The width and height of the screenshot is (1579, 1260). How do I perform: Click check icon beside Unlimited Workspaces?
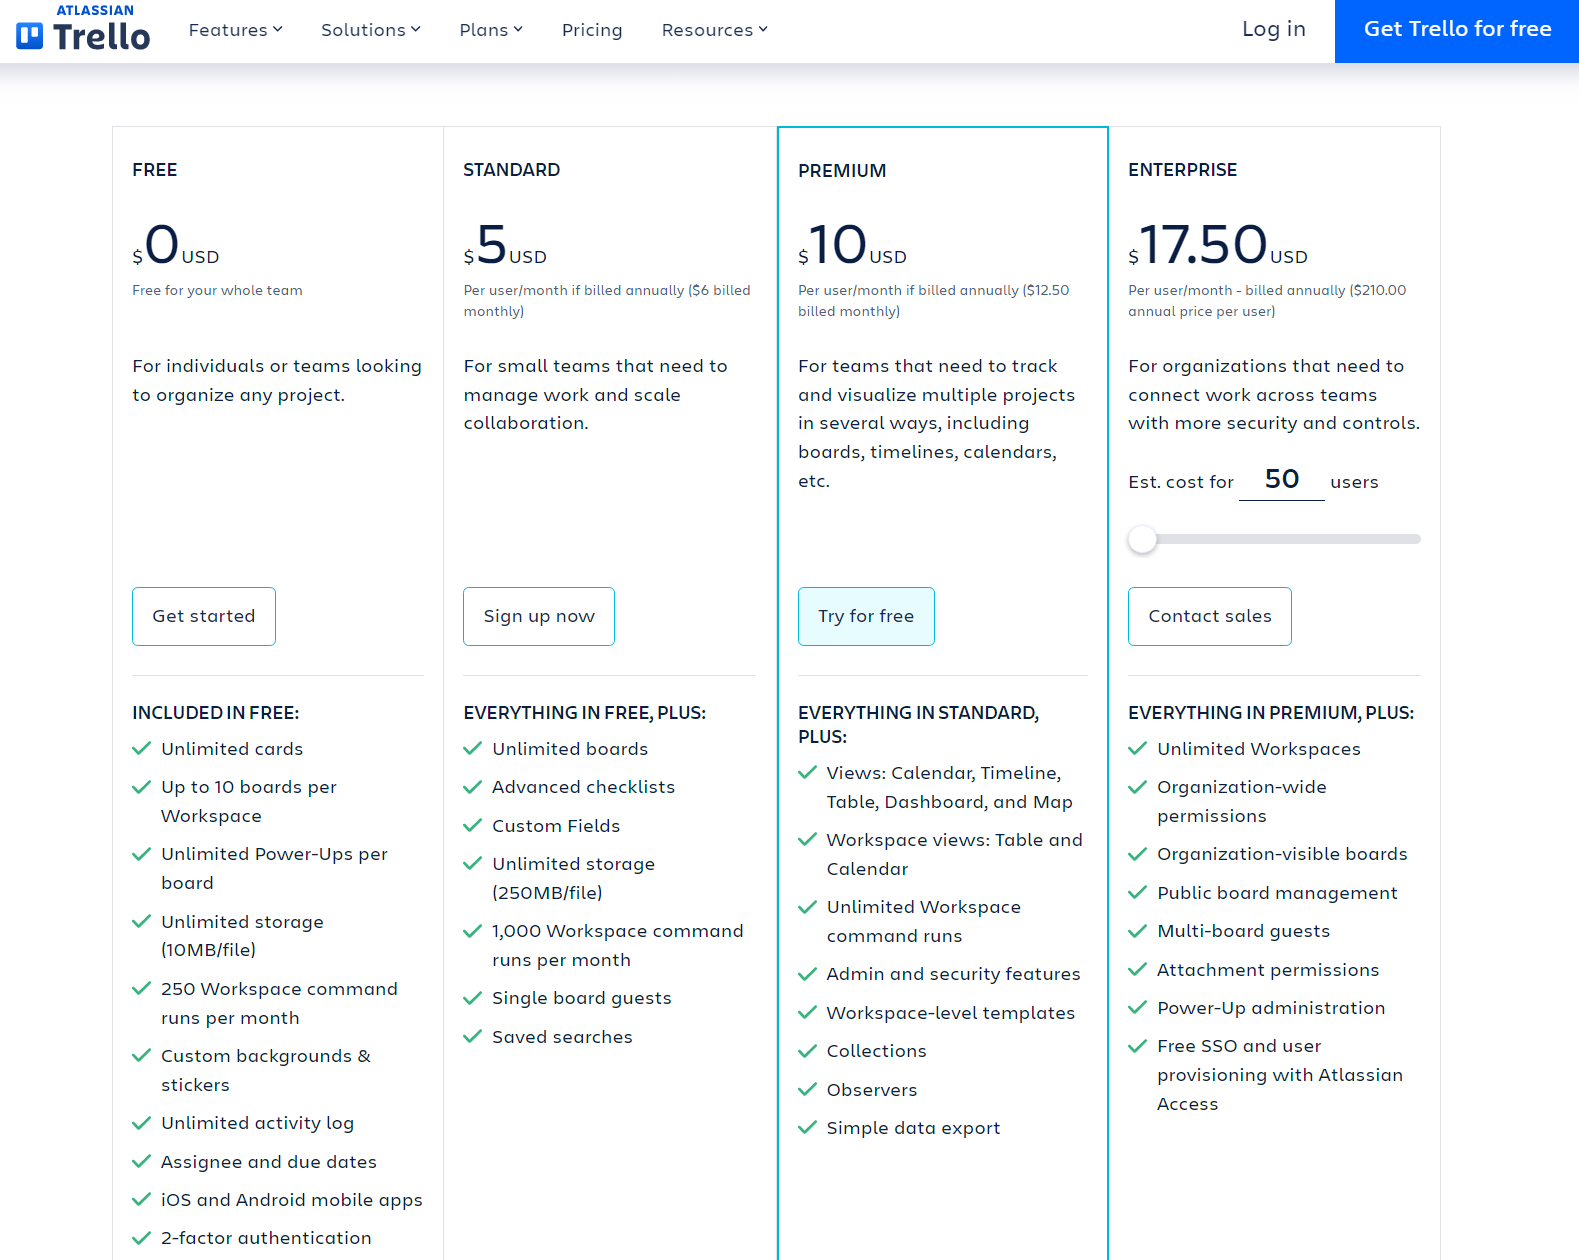point(1137,748)
